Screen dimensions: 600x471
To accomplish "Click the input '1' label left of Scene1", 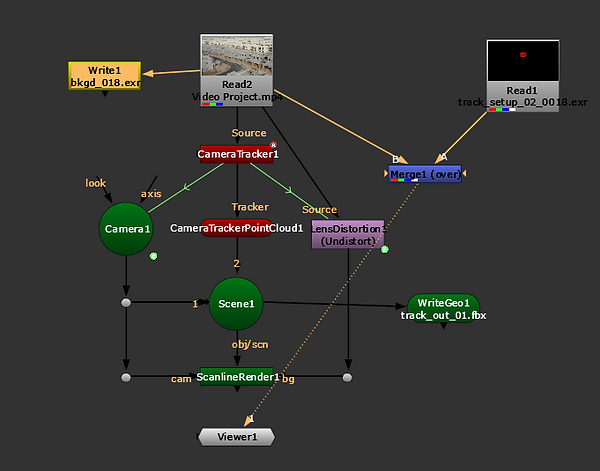I will [x=195, y=304].
